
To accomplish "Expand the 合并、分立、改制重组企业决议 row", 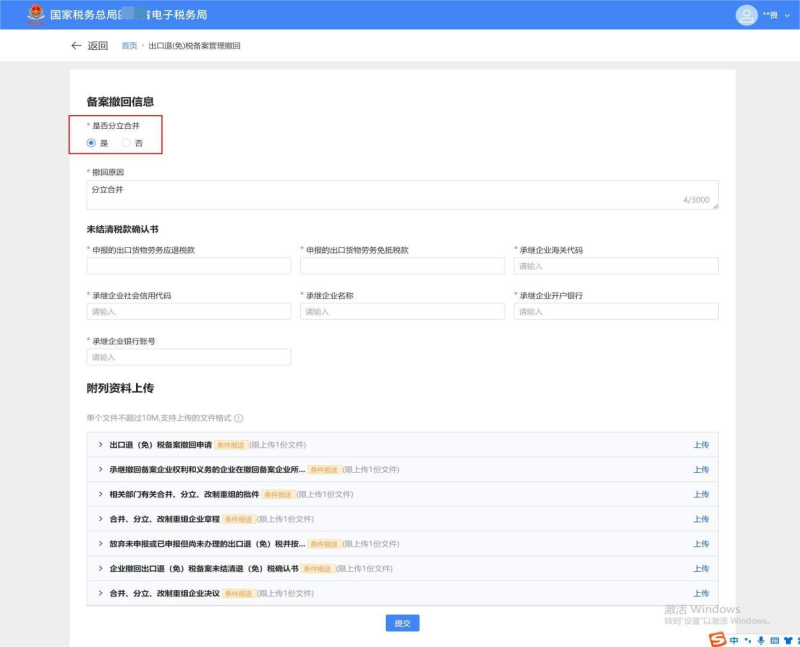I will (x=100, y=593).
